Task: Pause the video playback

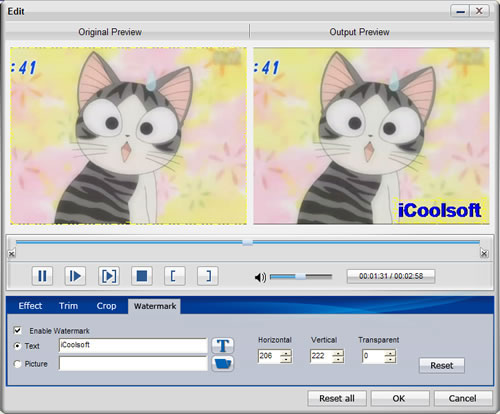Action: point(42,276)
